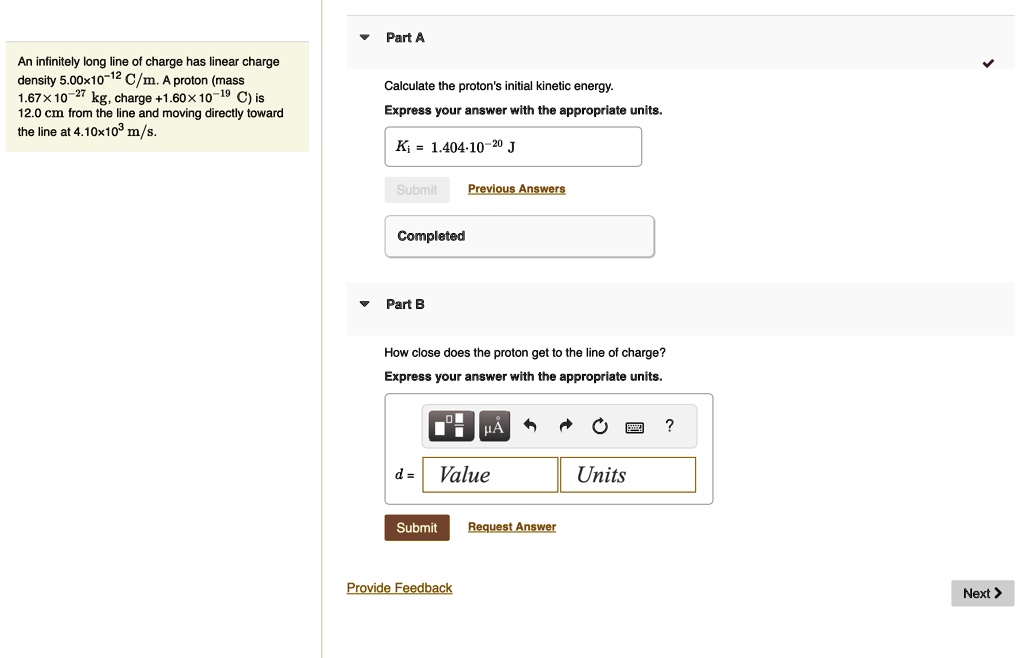This screenshot has height=658, width=1024.
Task: Click the Part A header label
Action: pyautogui.click(x=405, y=38)
